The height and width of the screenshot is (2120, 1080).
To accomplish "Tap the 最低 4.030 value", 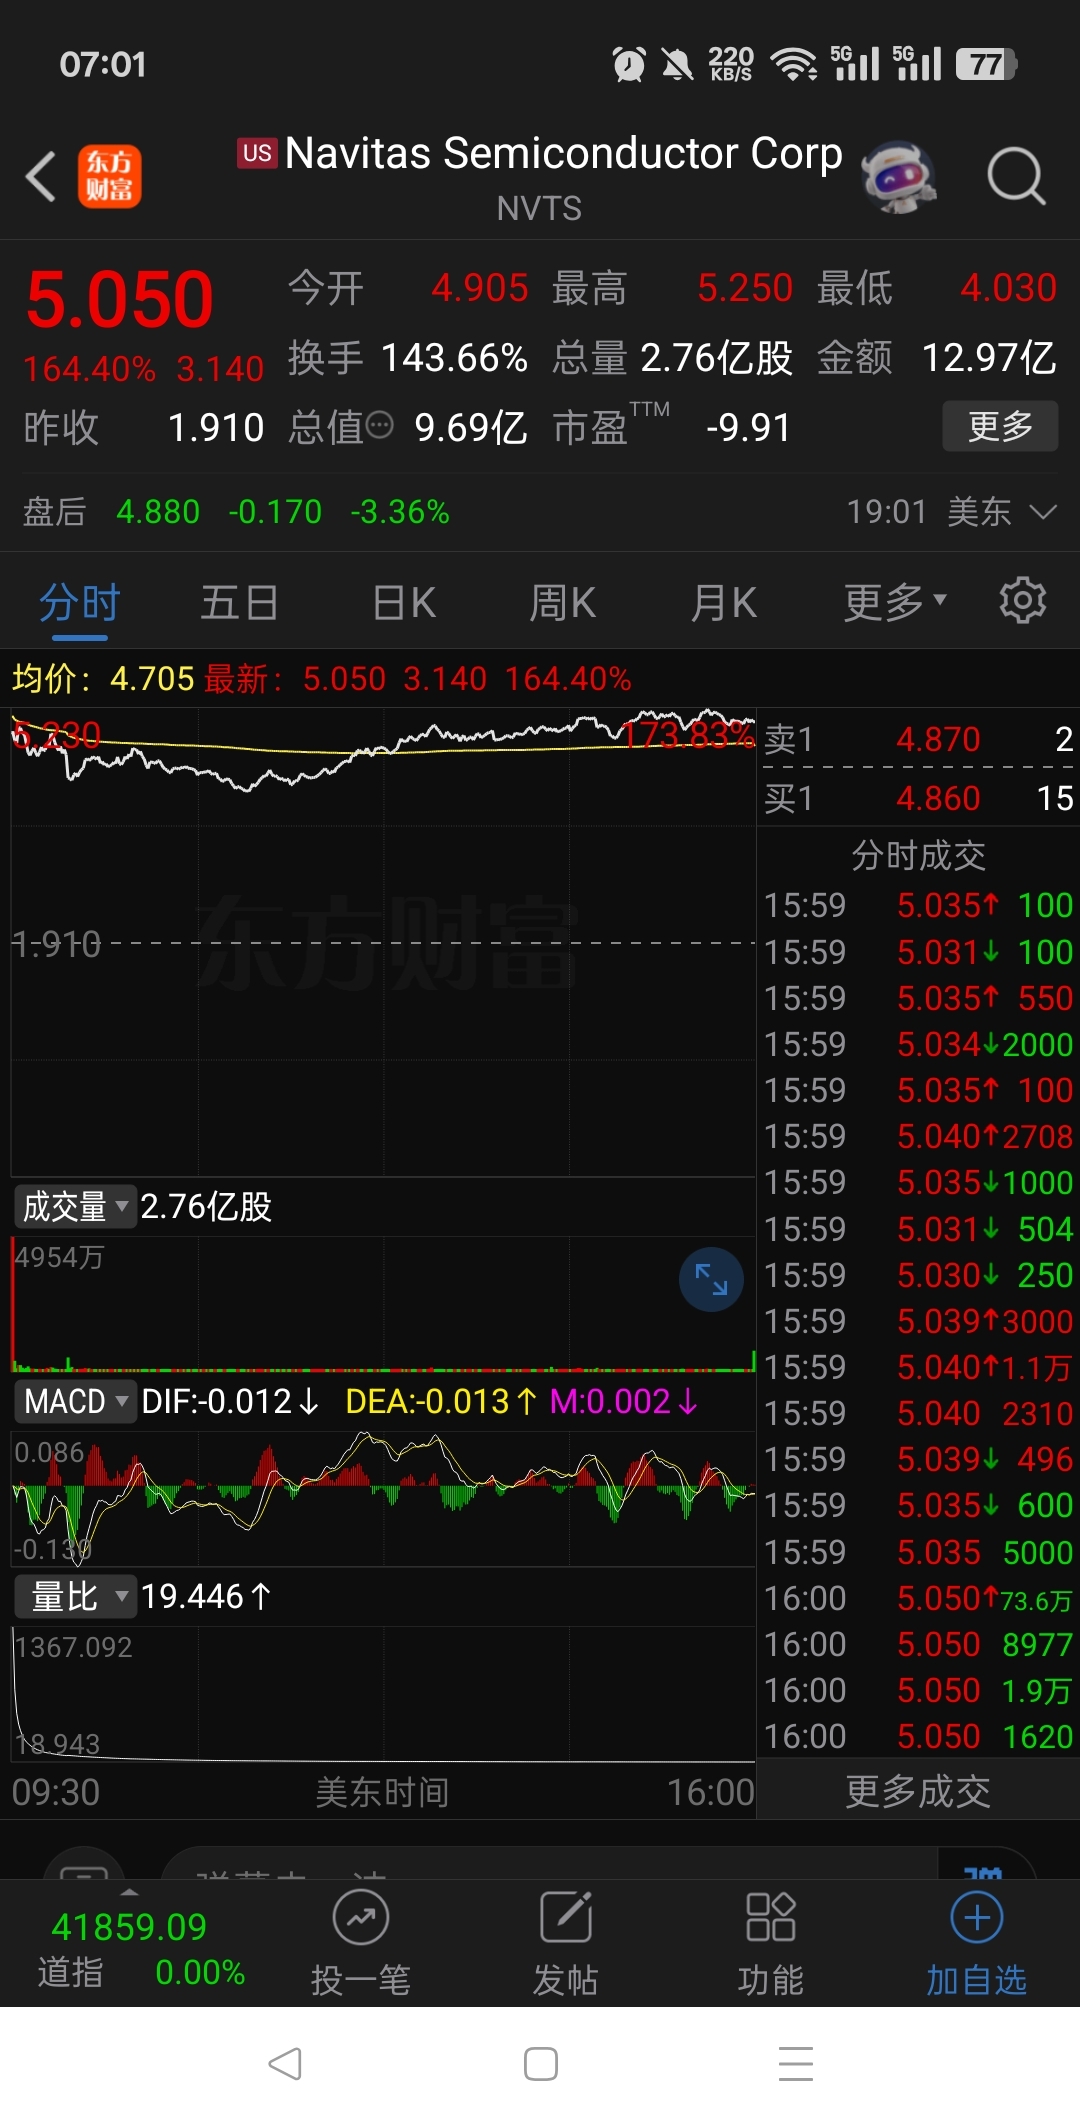I will (x=1008, y=288).
